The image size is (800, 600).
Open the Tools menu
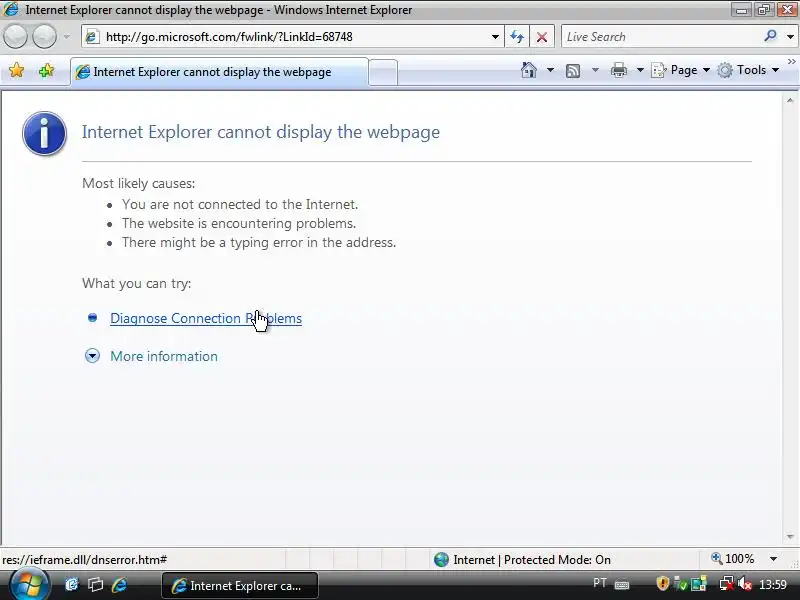coord(748,70)
